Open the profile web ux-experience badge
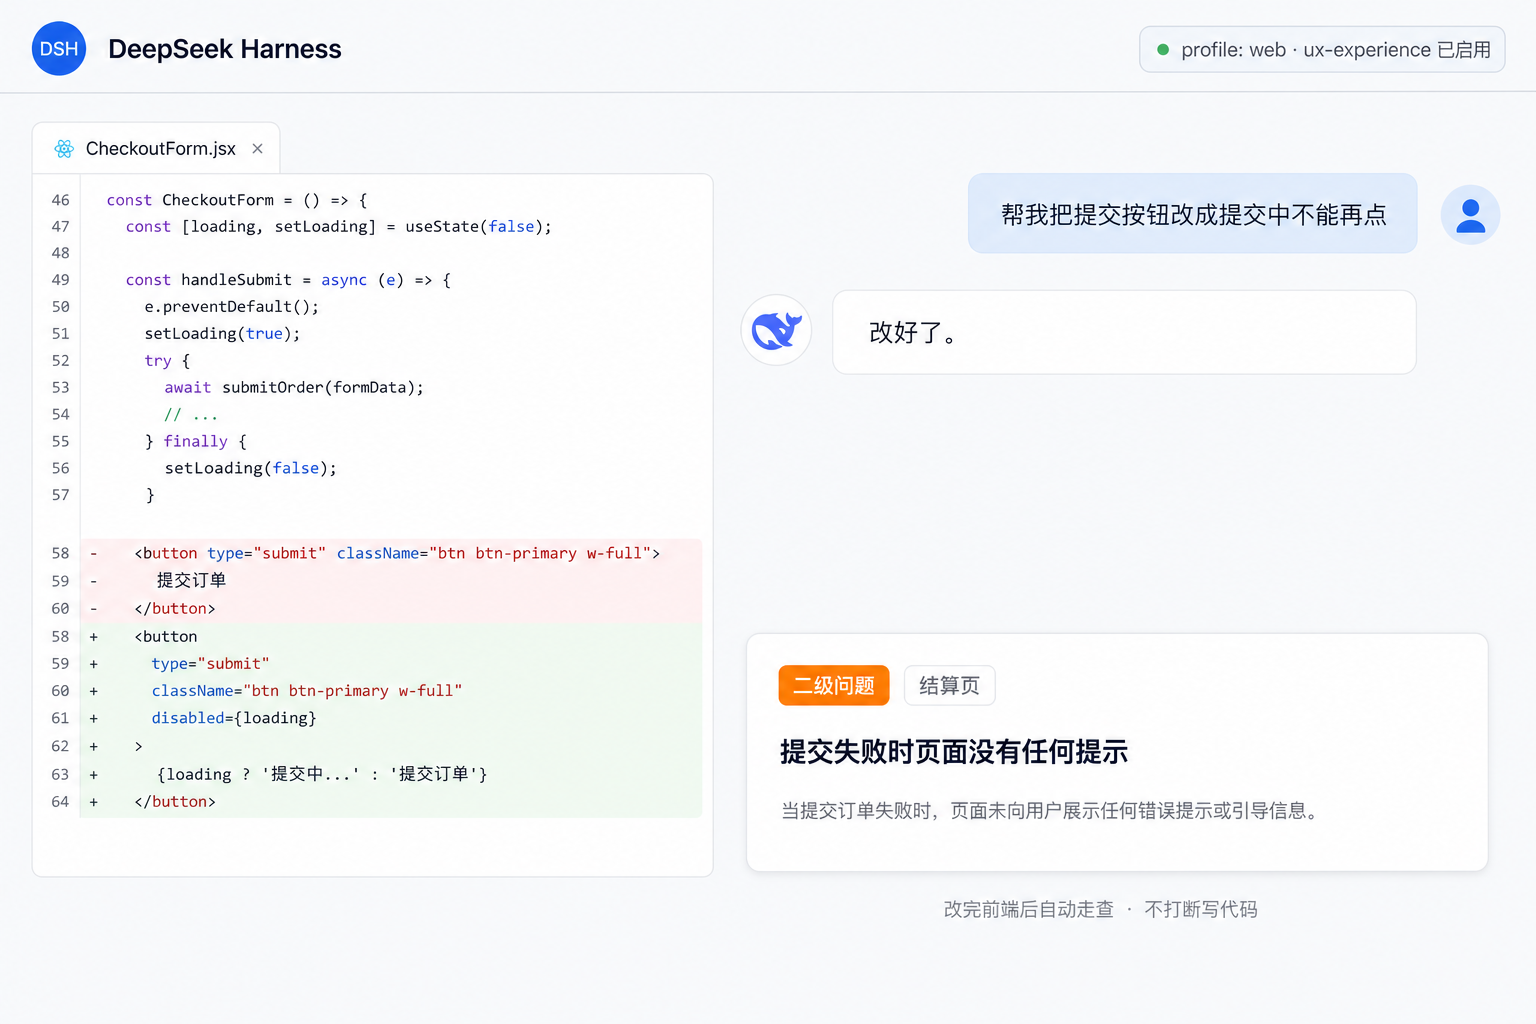 [x=1322, y=50]
